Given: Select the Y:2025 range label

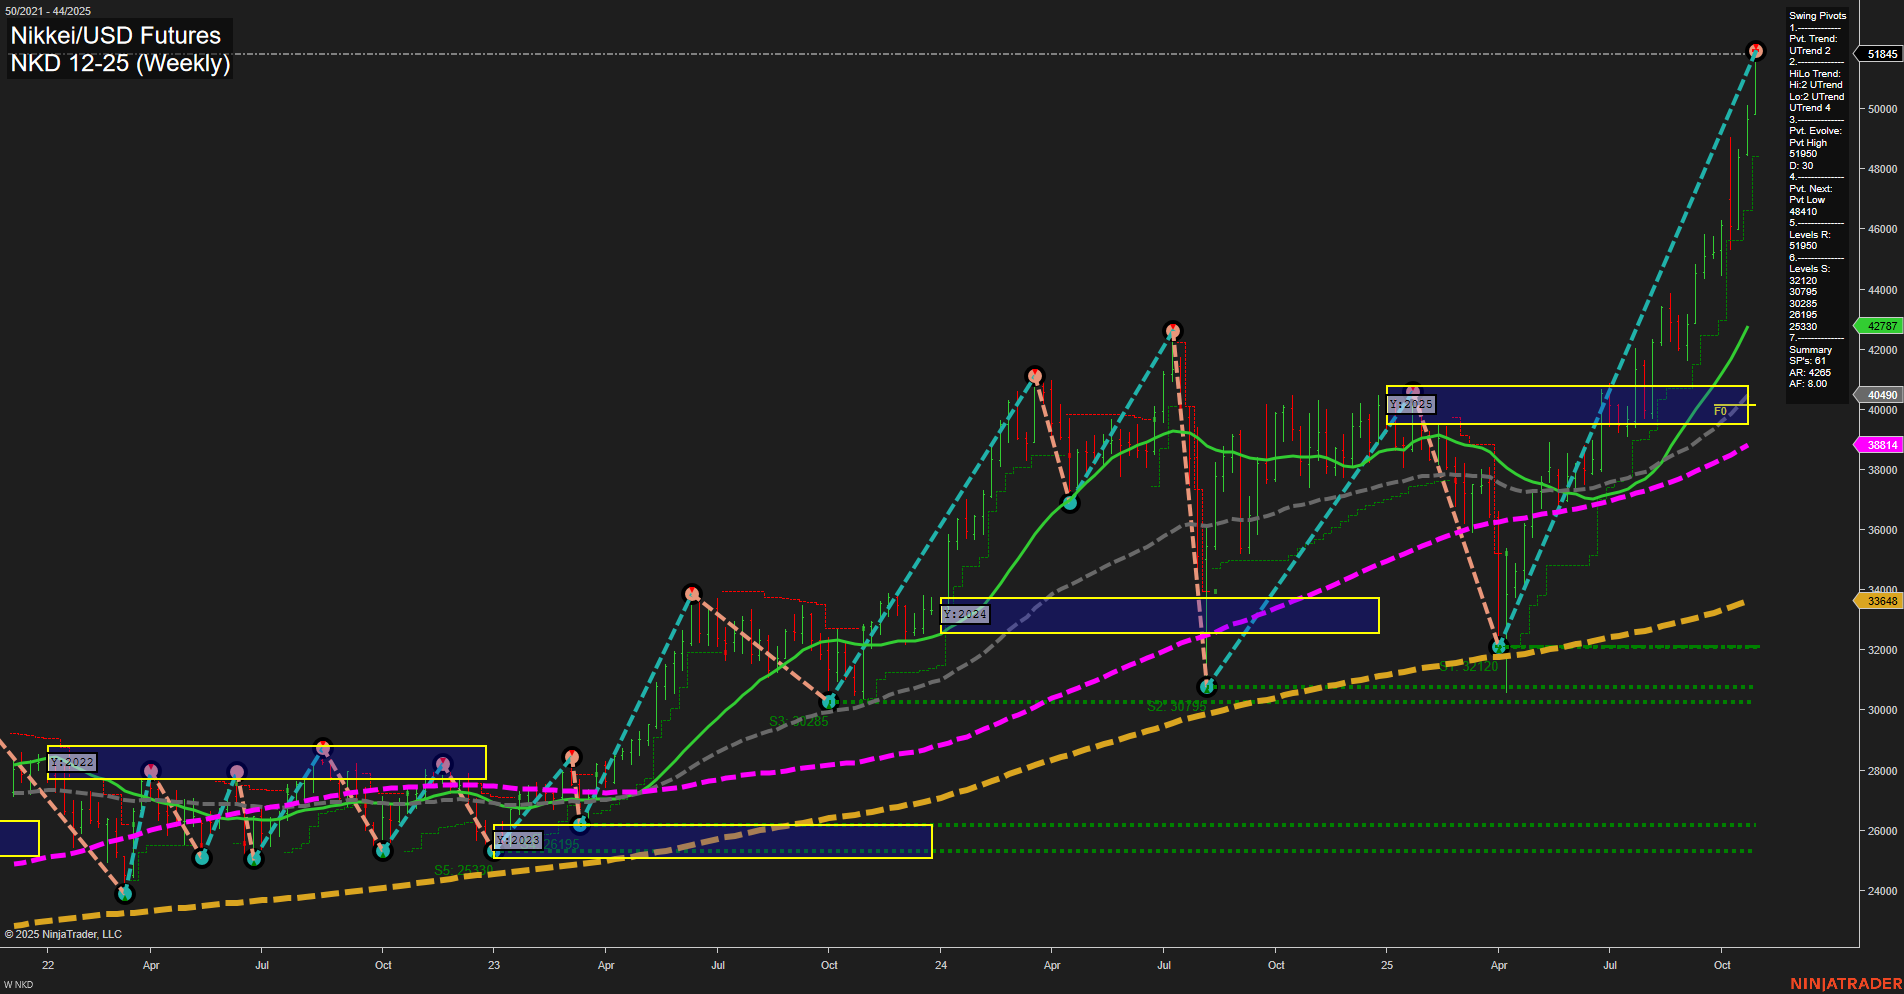Looking at the screenshot, I should (x=1410, y=404).
